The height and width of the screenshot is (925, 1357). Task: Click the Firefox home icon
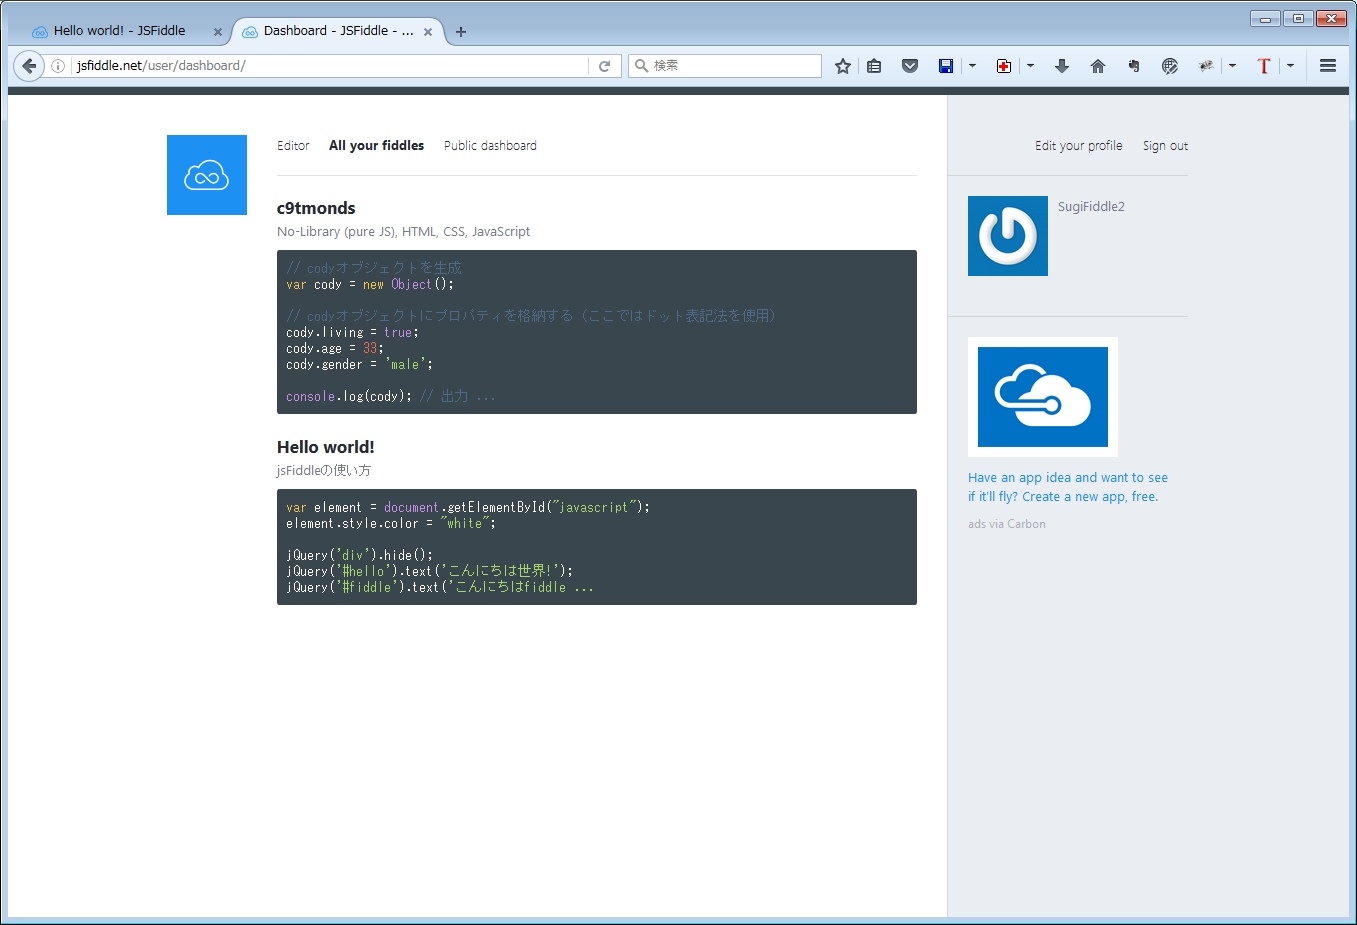coord(1097,66)
